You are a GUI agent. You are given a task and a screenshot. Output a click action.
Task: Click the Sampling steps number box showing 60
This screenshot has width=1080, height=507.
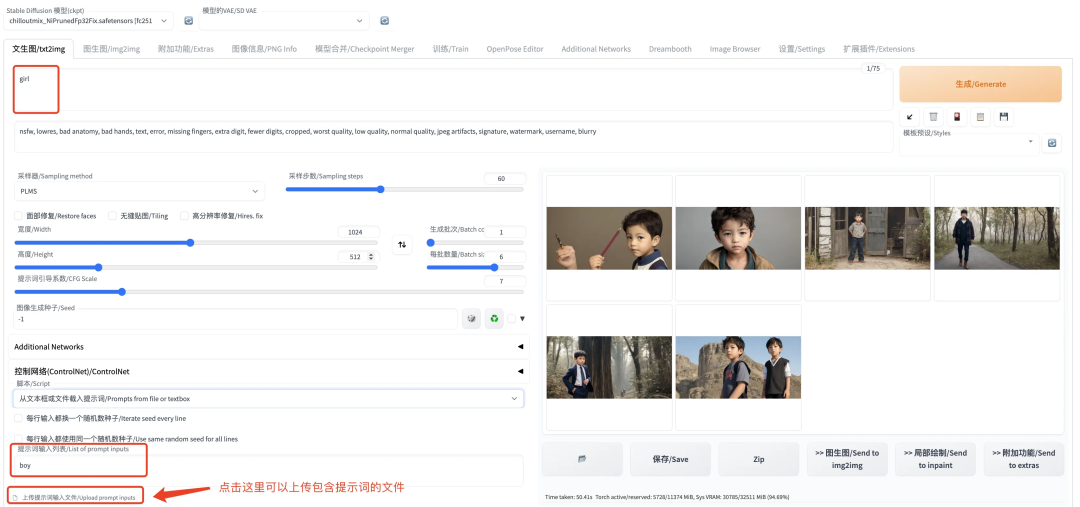(x=505, y=178)
